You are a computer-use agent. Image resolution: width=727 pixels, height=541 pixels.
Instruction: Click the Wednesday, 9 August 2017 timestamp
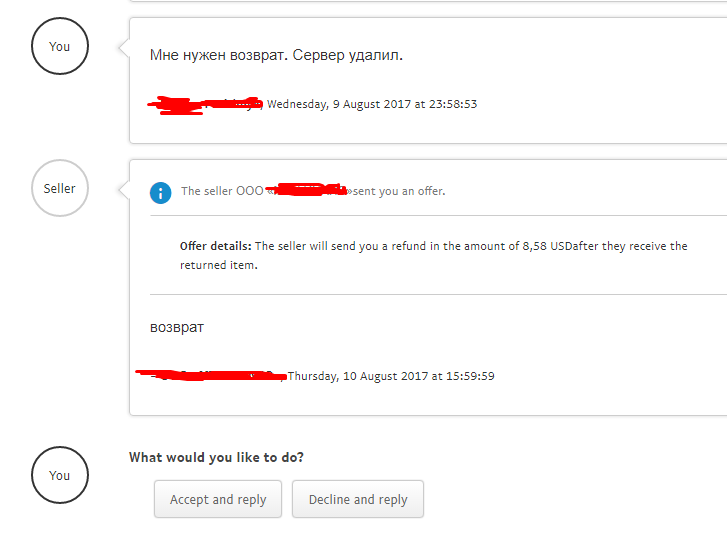372,104
